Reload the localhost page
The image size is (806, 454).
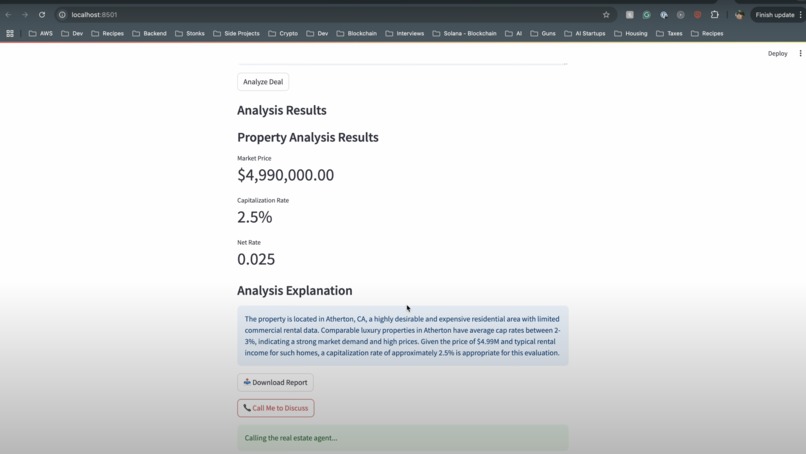point(42,15)
